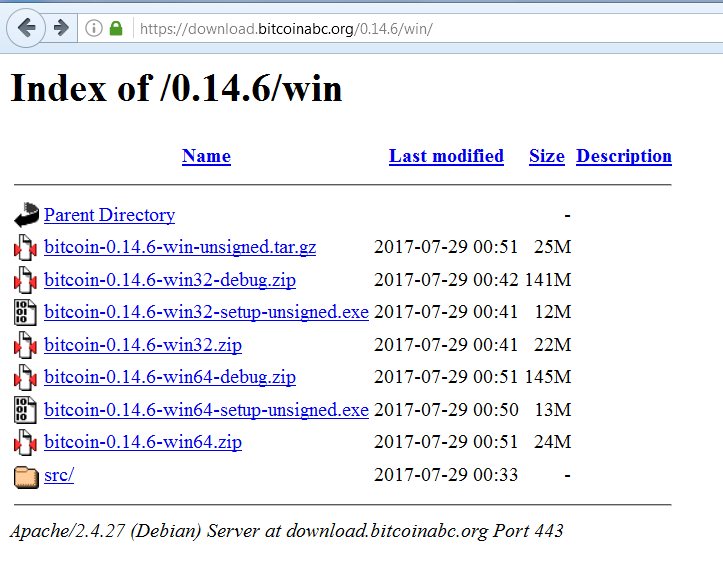Click the browser back arrow button
Image resolution: width=723 pixels, height=588 pixels.
point(26,28)
